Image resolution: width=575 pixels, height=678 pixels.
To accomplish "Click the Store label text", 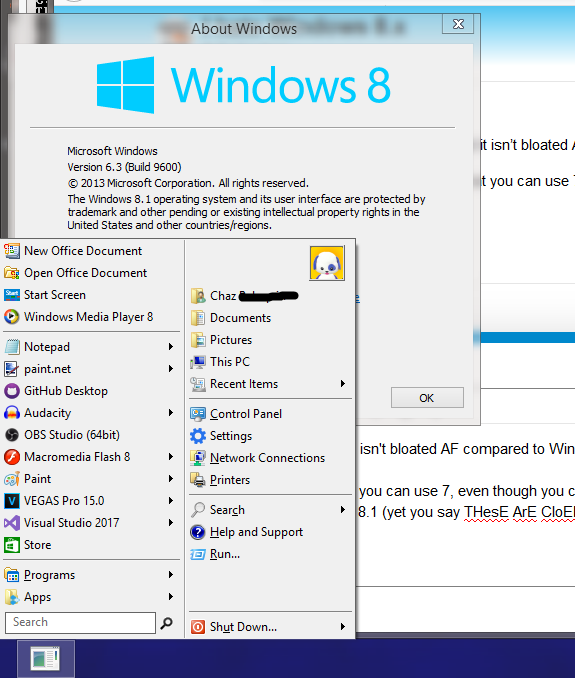I will pyautogui.click(x=38, y=545).
